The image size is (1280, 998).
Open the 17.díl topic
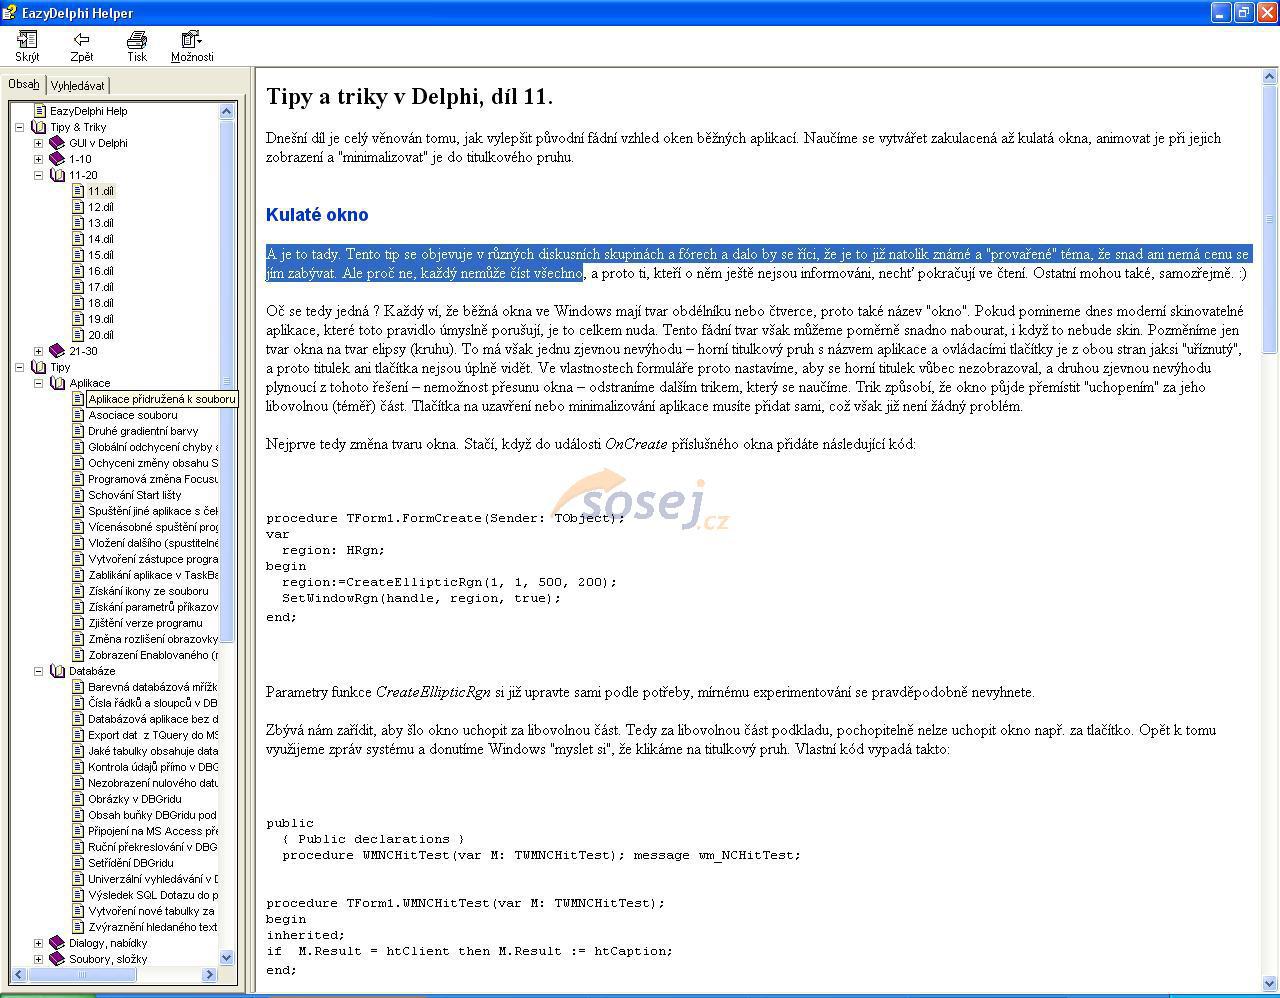pos(101,287)
